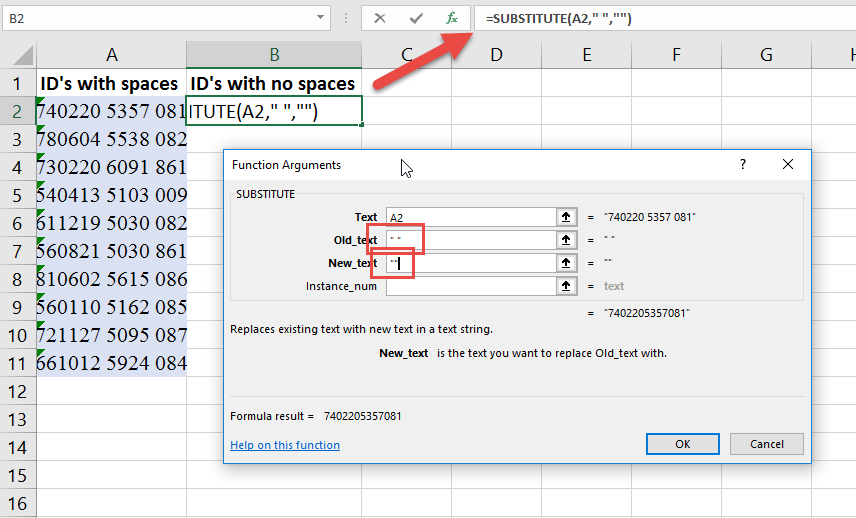Click cell A7 with 560821 5030 861
856x518 pixels.
click(x=111, y=251)
